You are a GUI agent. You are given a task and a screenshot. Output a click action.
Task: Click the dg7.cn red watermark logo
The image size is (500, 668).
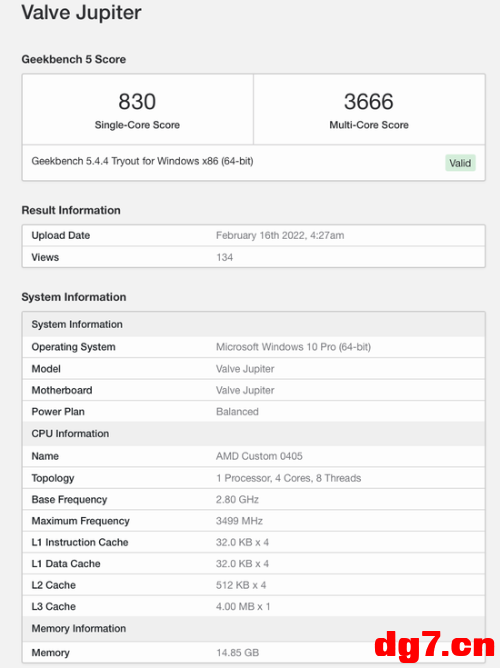(434, 647)
